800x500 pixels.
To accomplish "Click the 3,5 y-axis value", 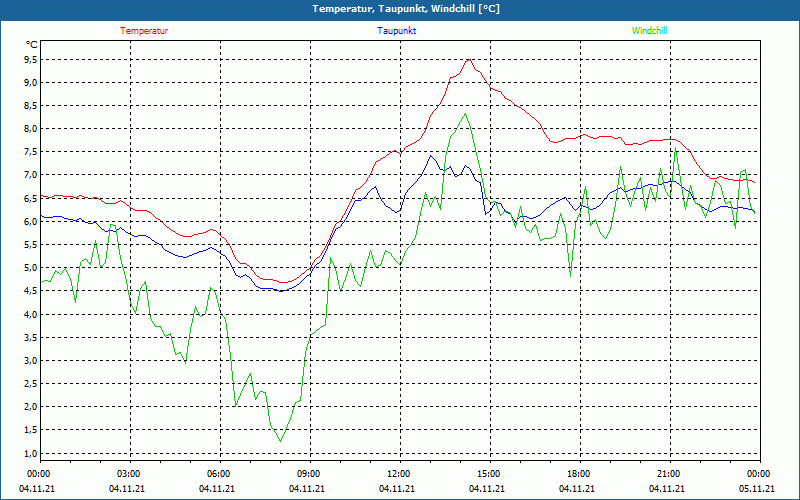I will click(31, 337).
